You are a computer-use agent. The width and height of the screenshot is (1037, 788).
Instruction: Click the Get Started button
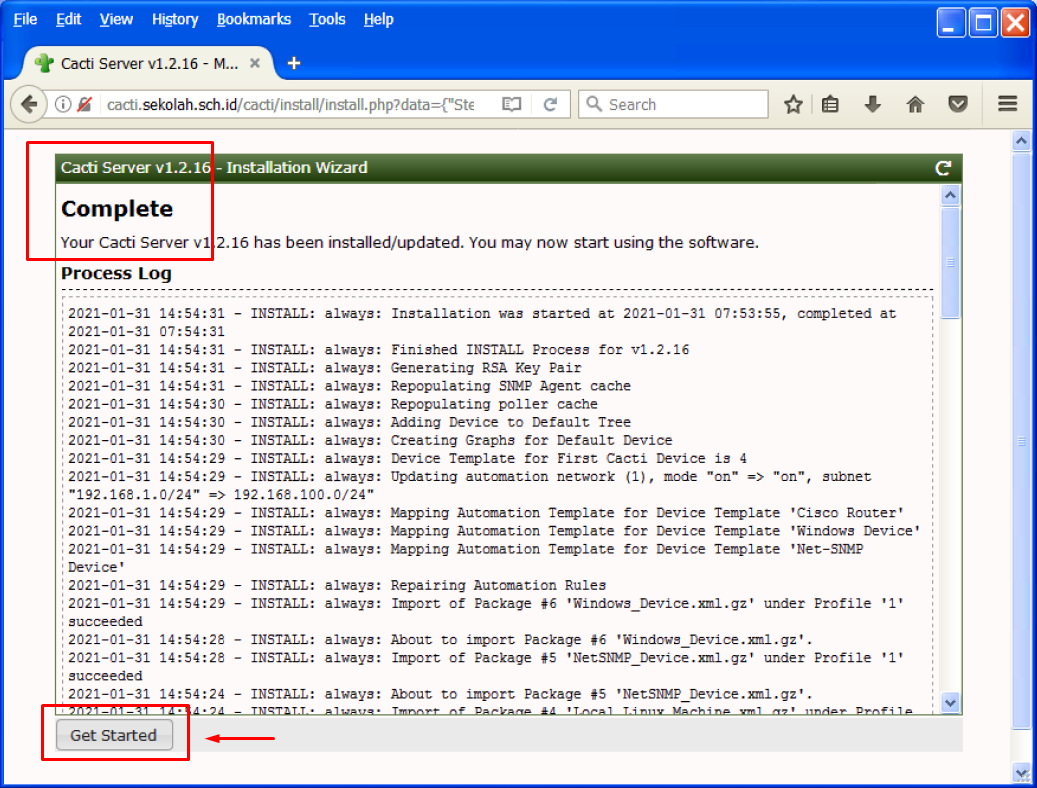[x=114, y=735]
